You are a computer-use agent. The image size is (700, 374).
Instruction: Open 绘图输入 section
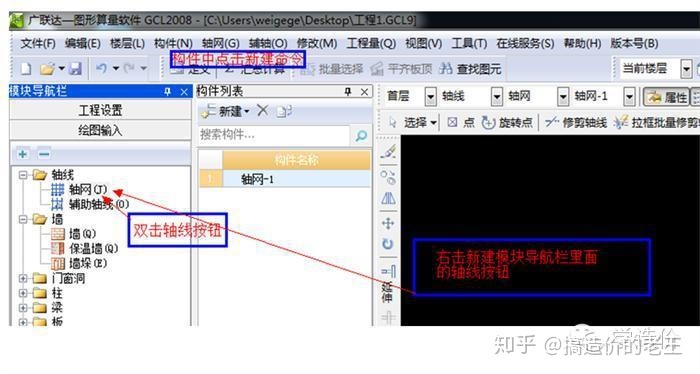pyautogui.click(x=100, y=130)
